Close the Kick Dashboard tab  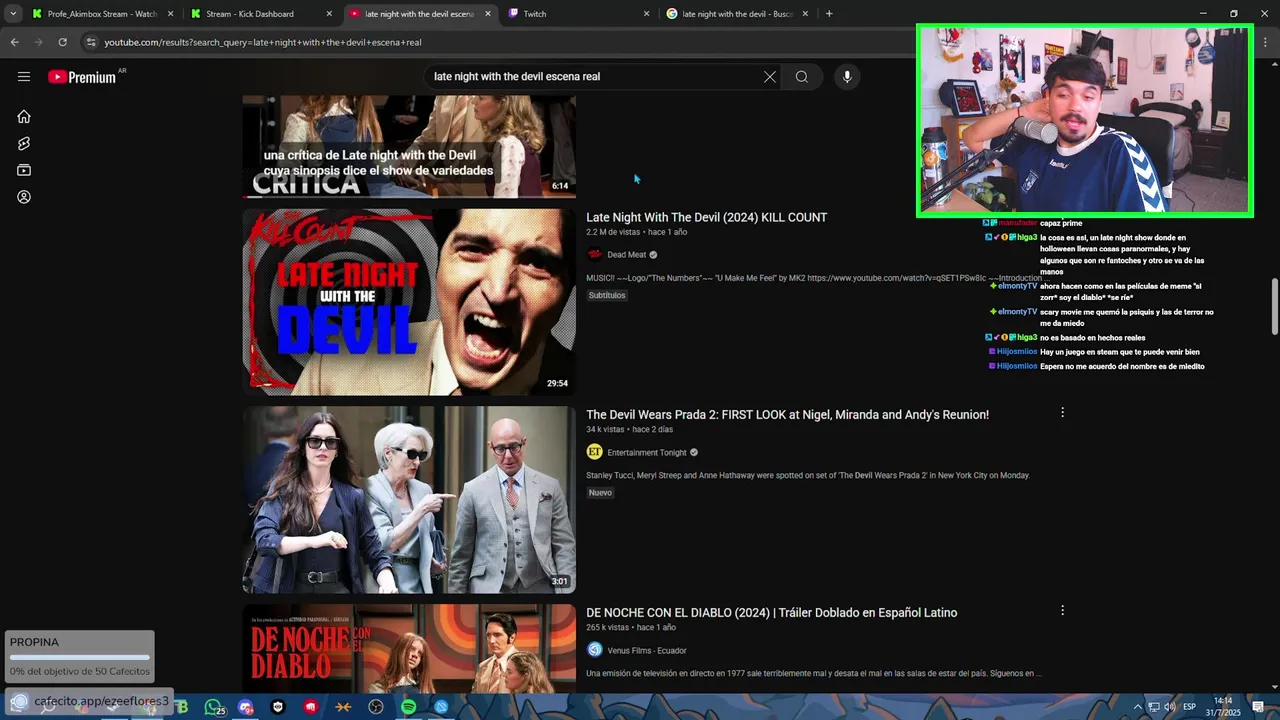[329, 14]
